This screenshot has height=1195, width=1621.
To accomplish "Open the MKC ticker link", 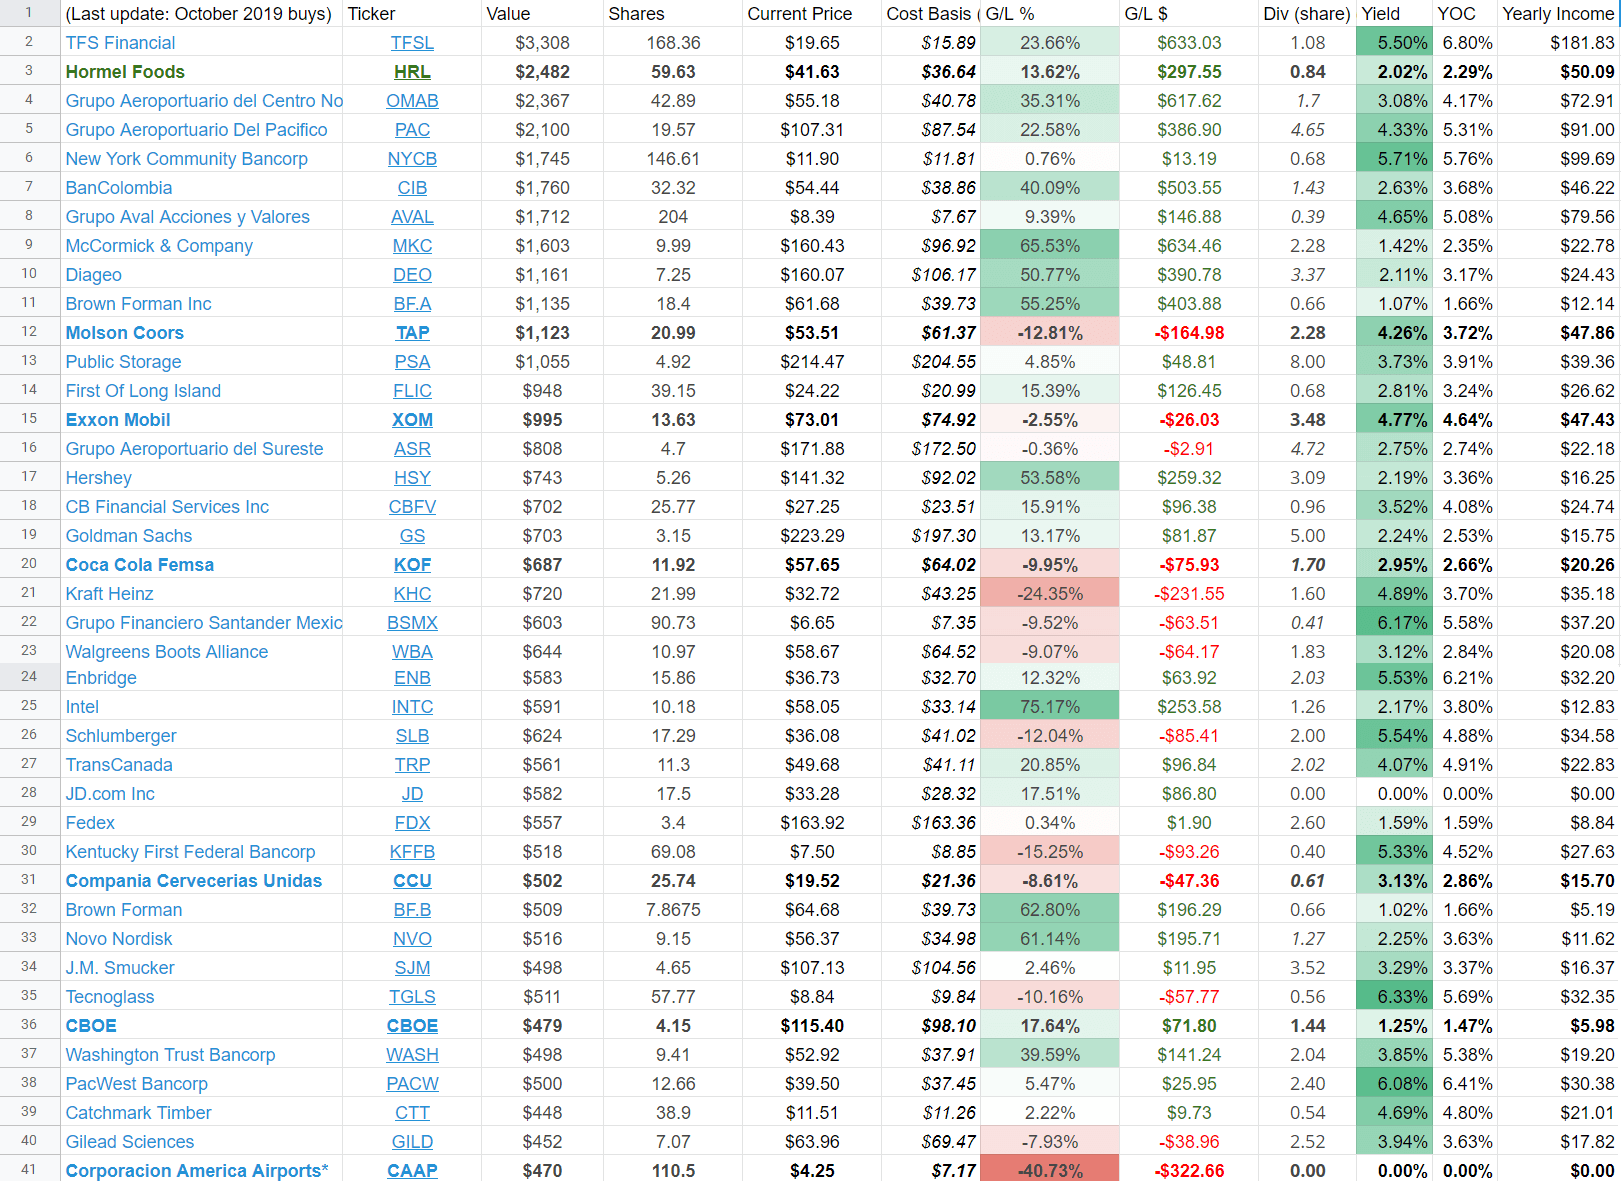I will pyautogui.click(x=412, y=246).
